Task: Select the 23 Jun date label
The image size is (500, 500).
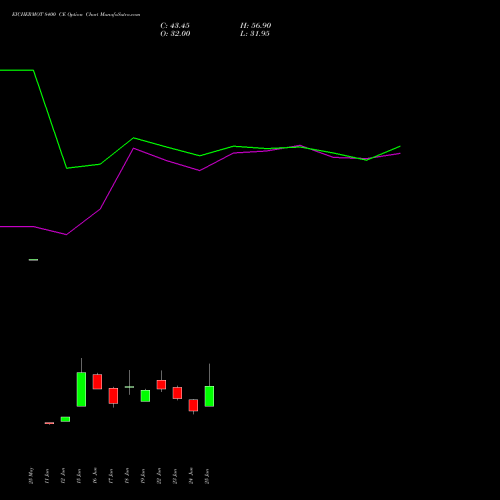Action: click(x=176, y=476)
